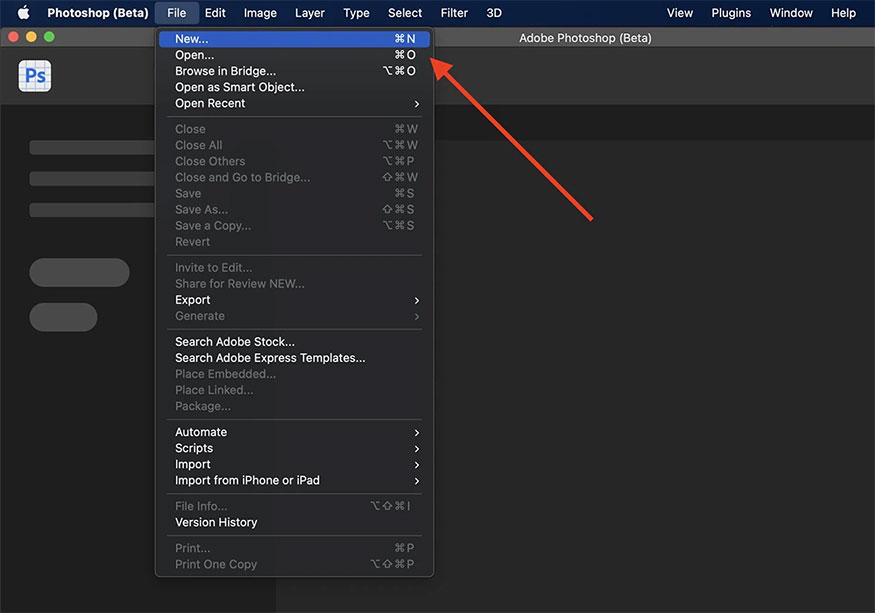Open Version History
The width and height of the screenshot is (875, 613).
click(x=216, y=522)
